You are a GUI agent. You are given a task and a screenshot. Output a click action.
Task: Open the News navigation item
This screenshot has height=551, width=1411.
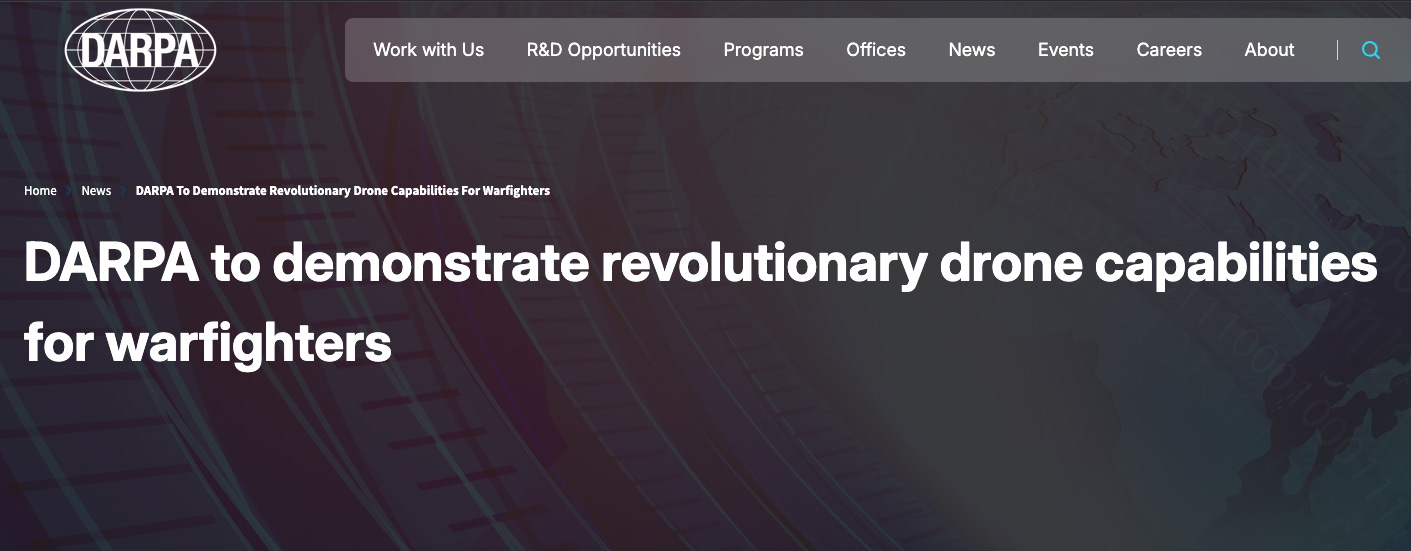972,50
